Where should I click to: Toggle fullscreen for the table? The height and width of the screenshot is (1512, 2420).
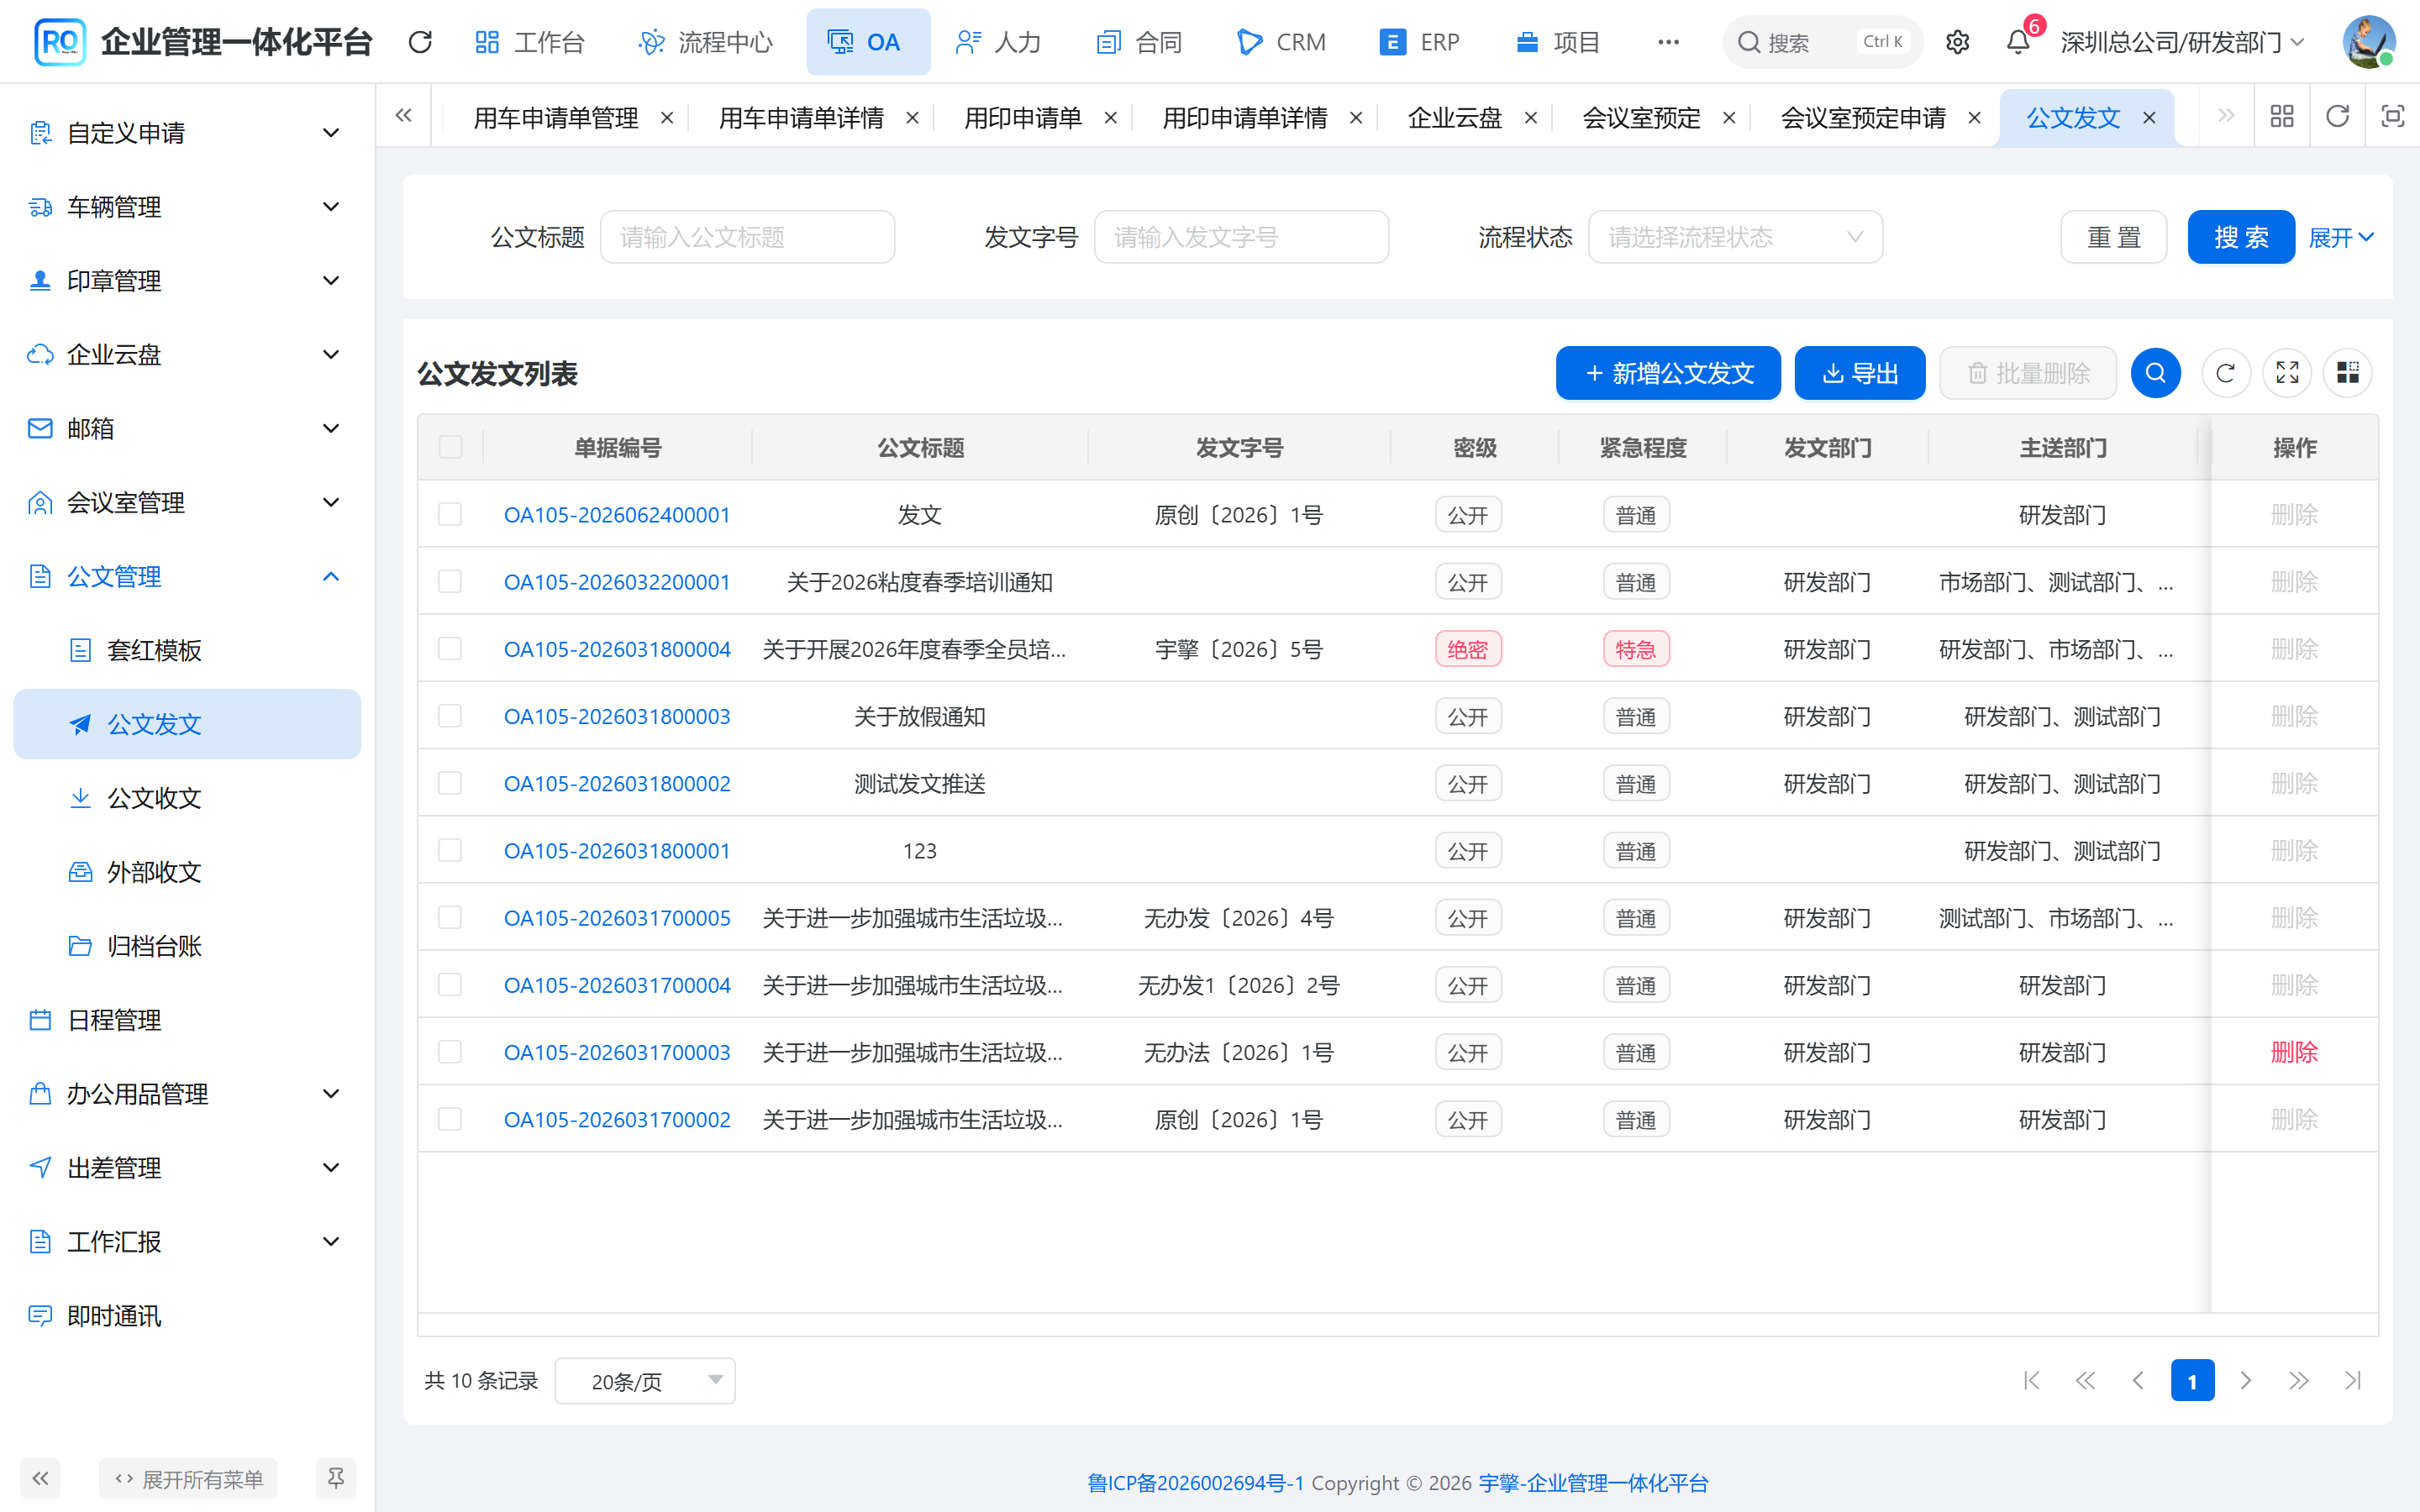pos(2287,373)
